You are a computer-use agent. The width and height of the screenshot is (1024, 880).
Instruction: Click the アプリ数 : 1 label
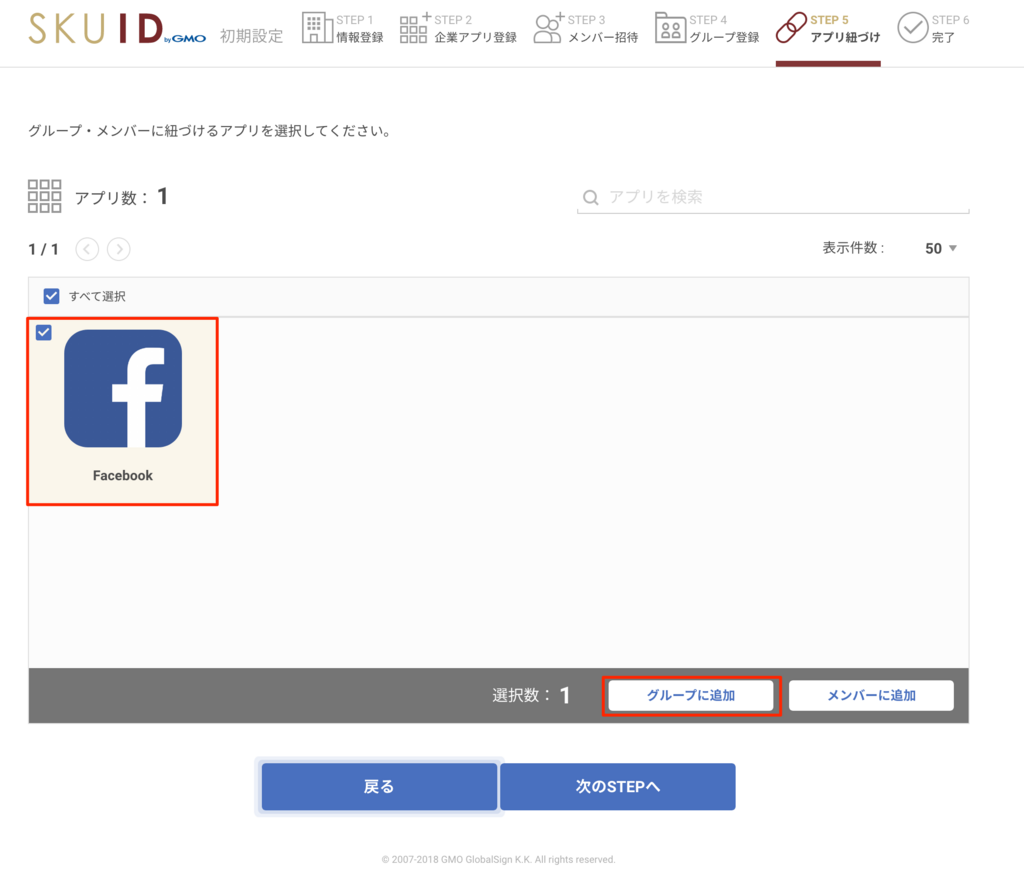121,196
